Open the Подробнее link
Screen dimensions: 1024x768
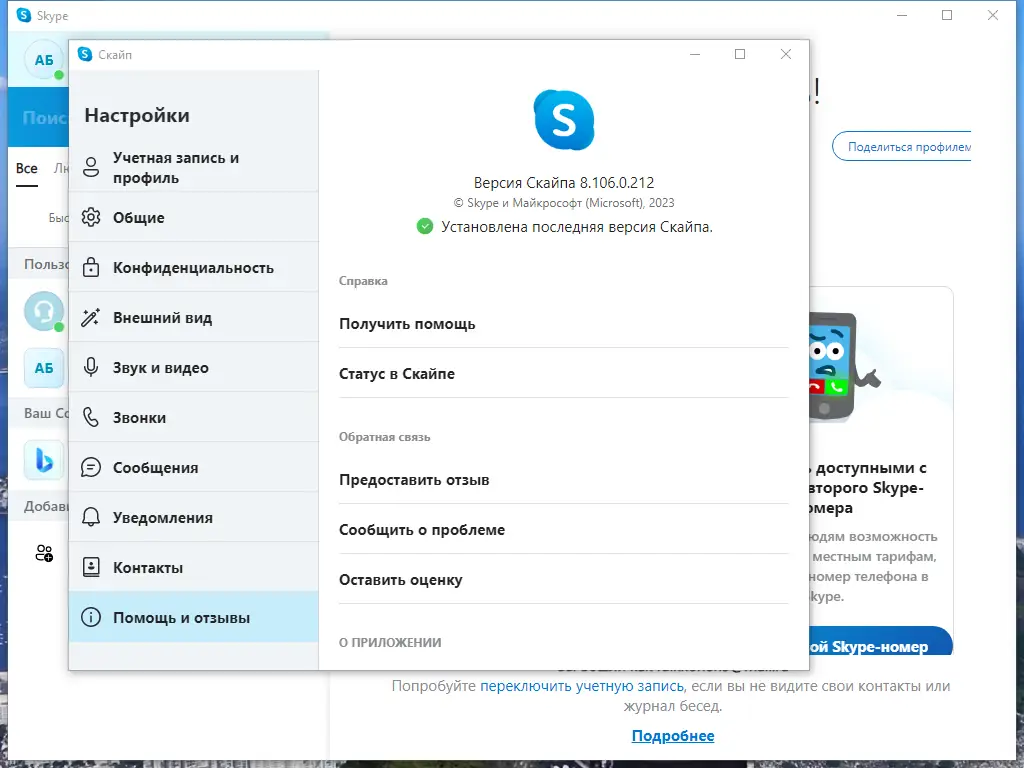(673, 736)
